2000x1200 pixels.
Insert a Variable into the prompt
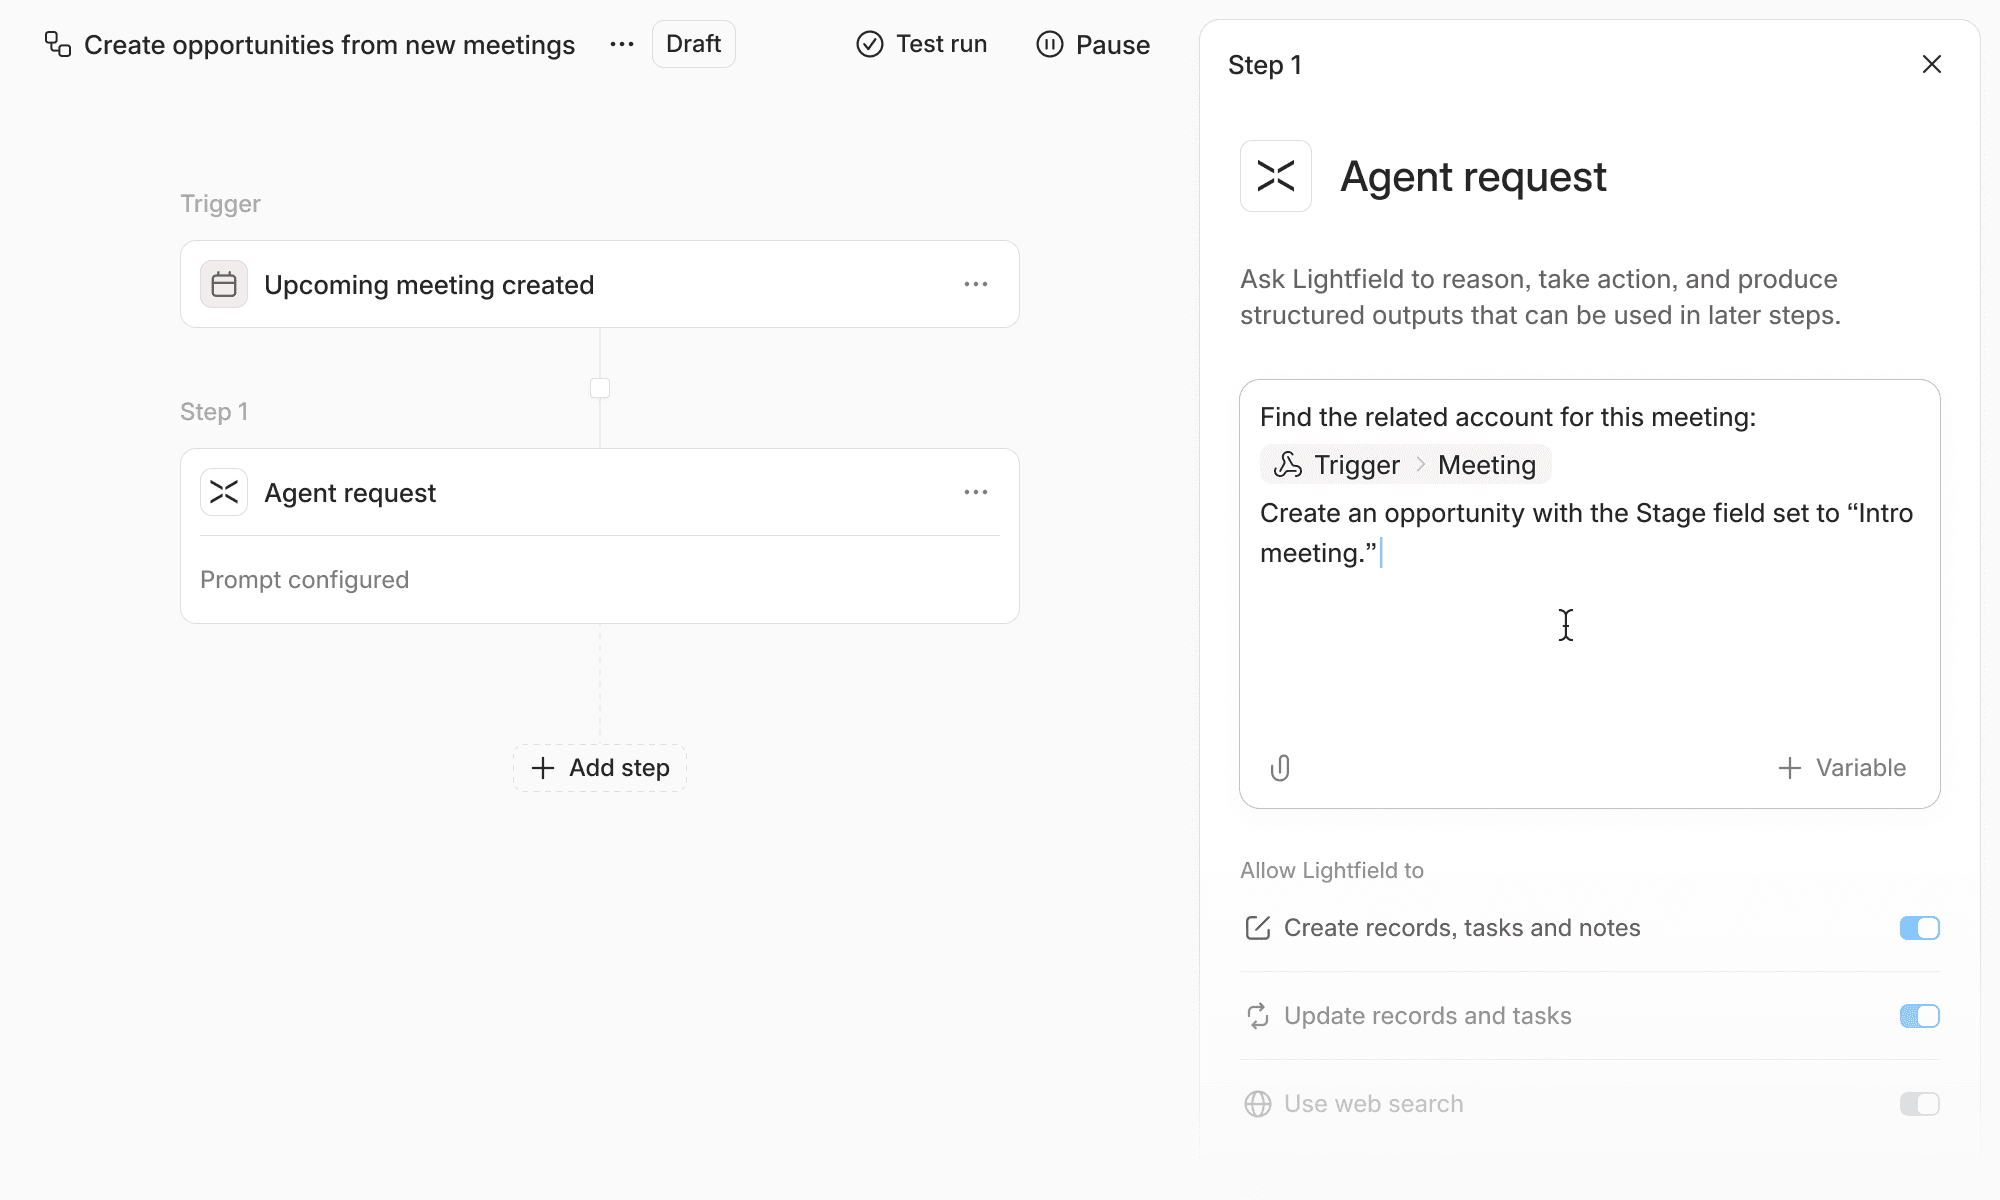(1842, 768)
